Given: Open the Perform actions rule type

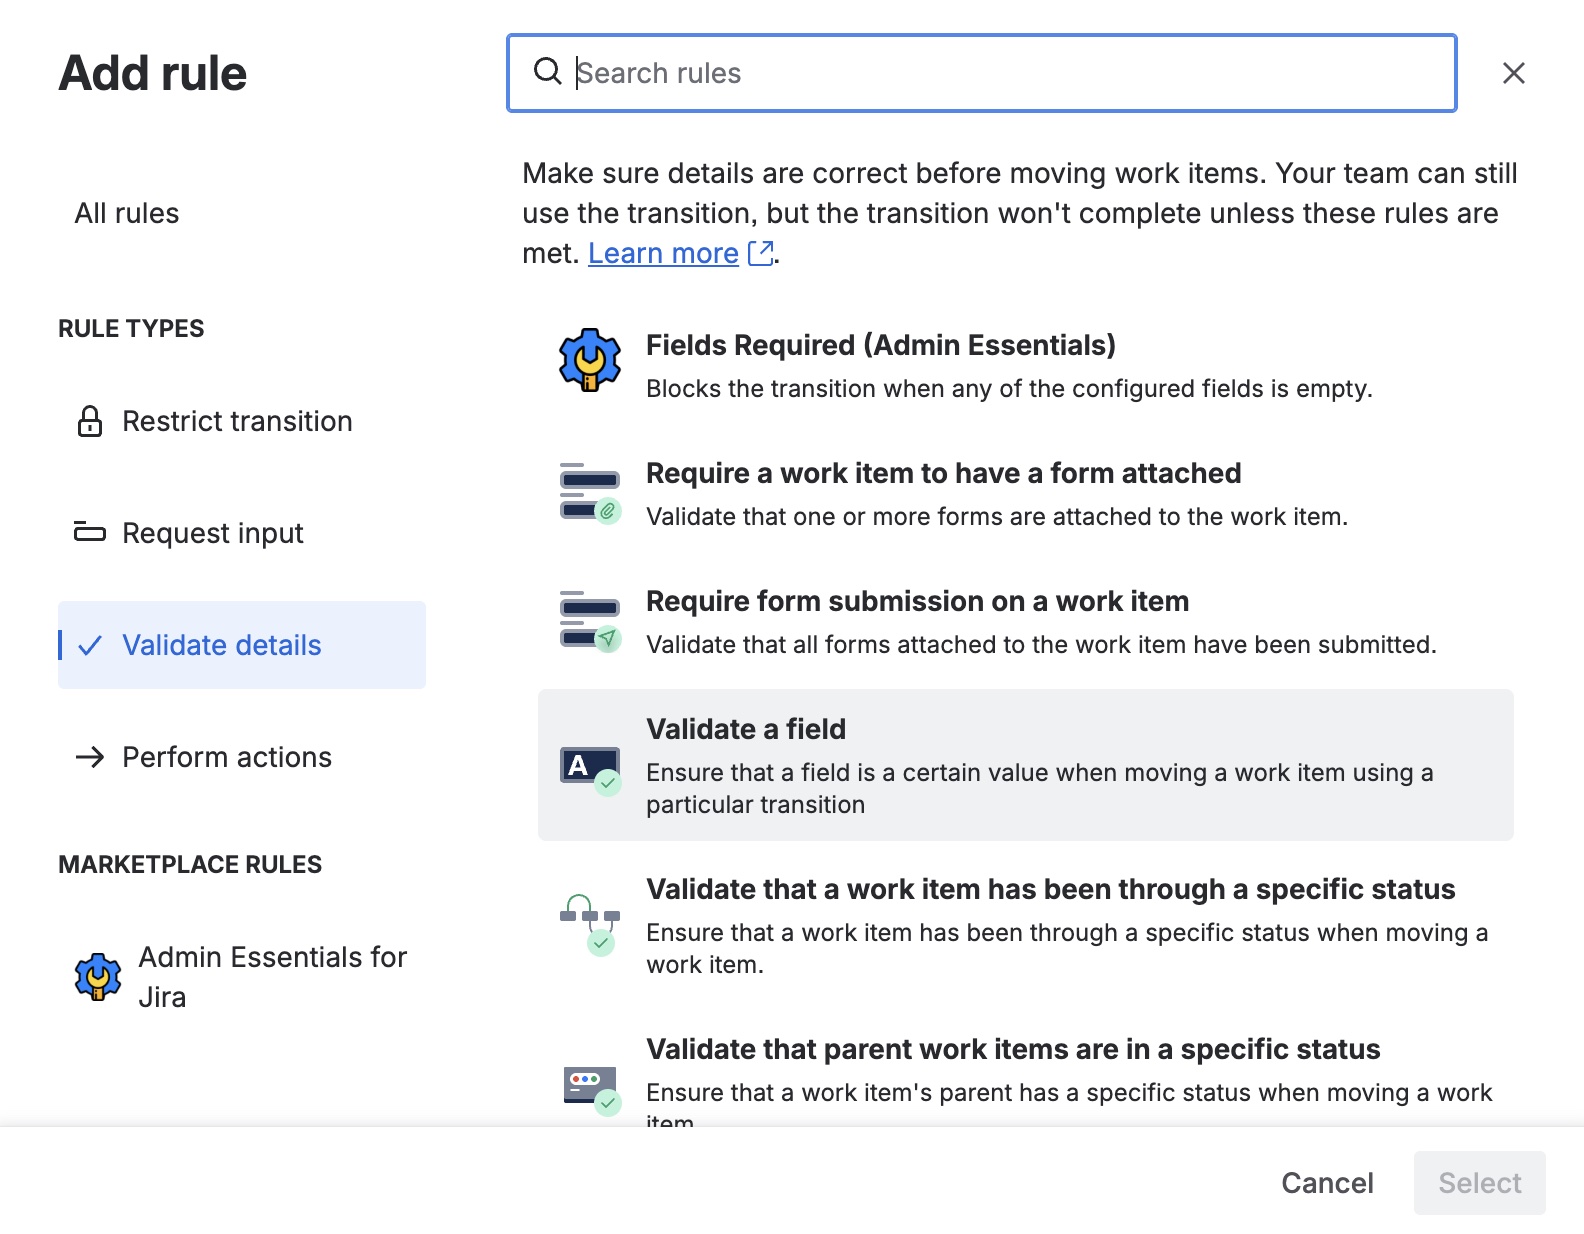Looking at the screenshot, I should (242, 757).
